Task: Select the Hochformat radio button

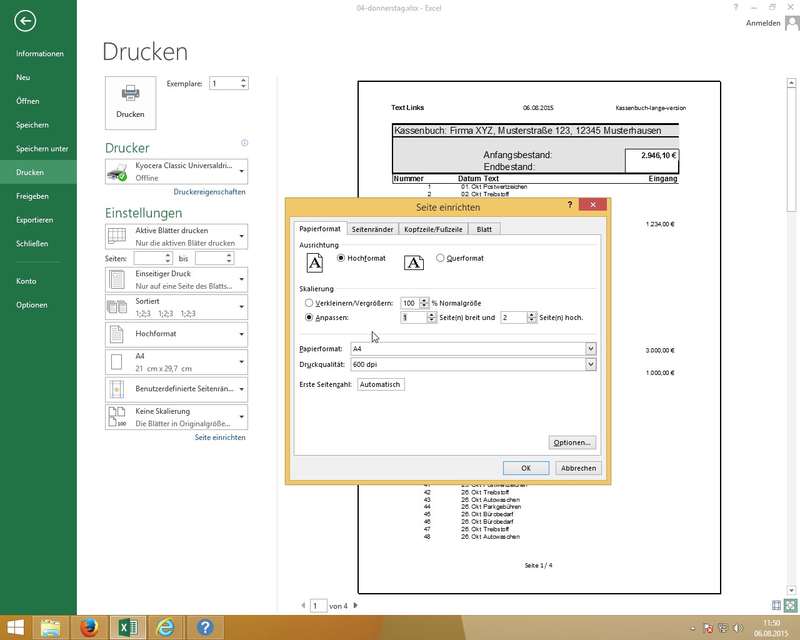Action: coord(341,258)
